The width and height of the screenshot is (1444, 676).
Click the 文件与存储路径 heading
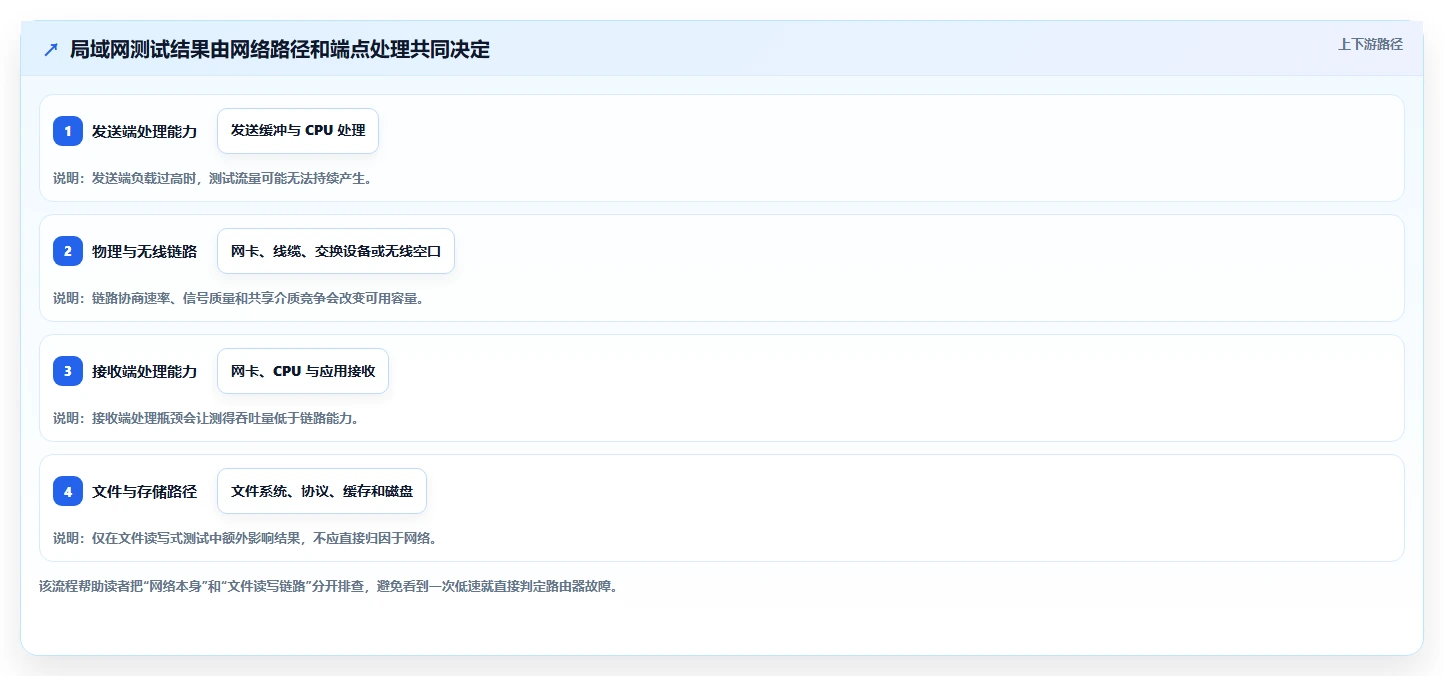coord(145,491)
